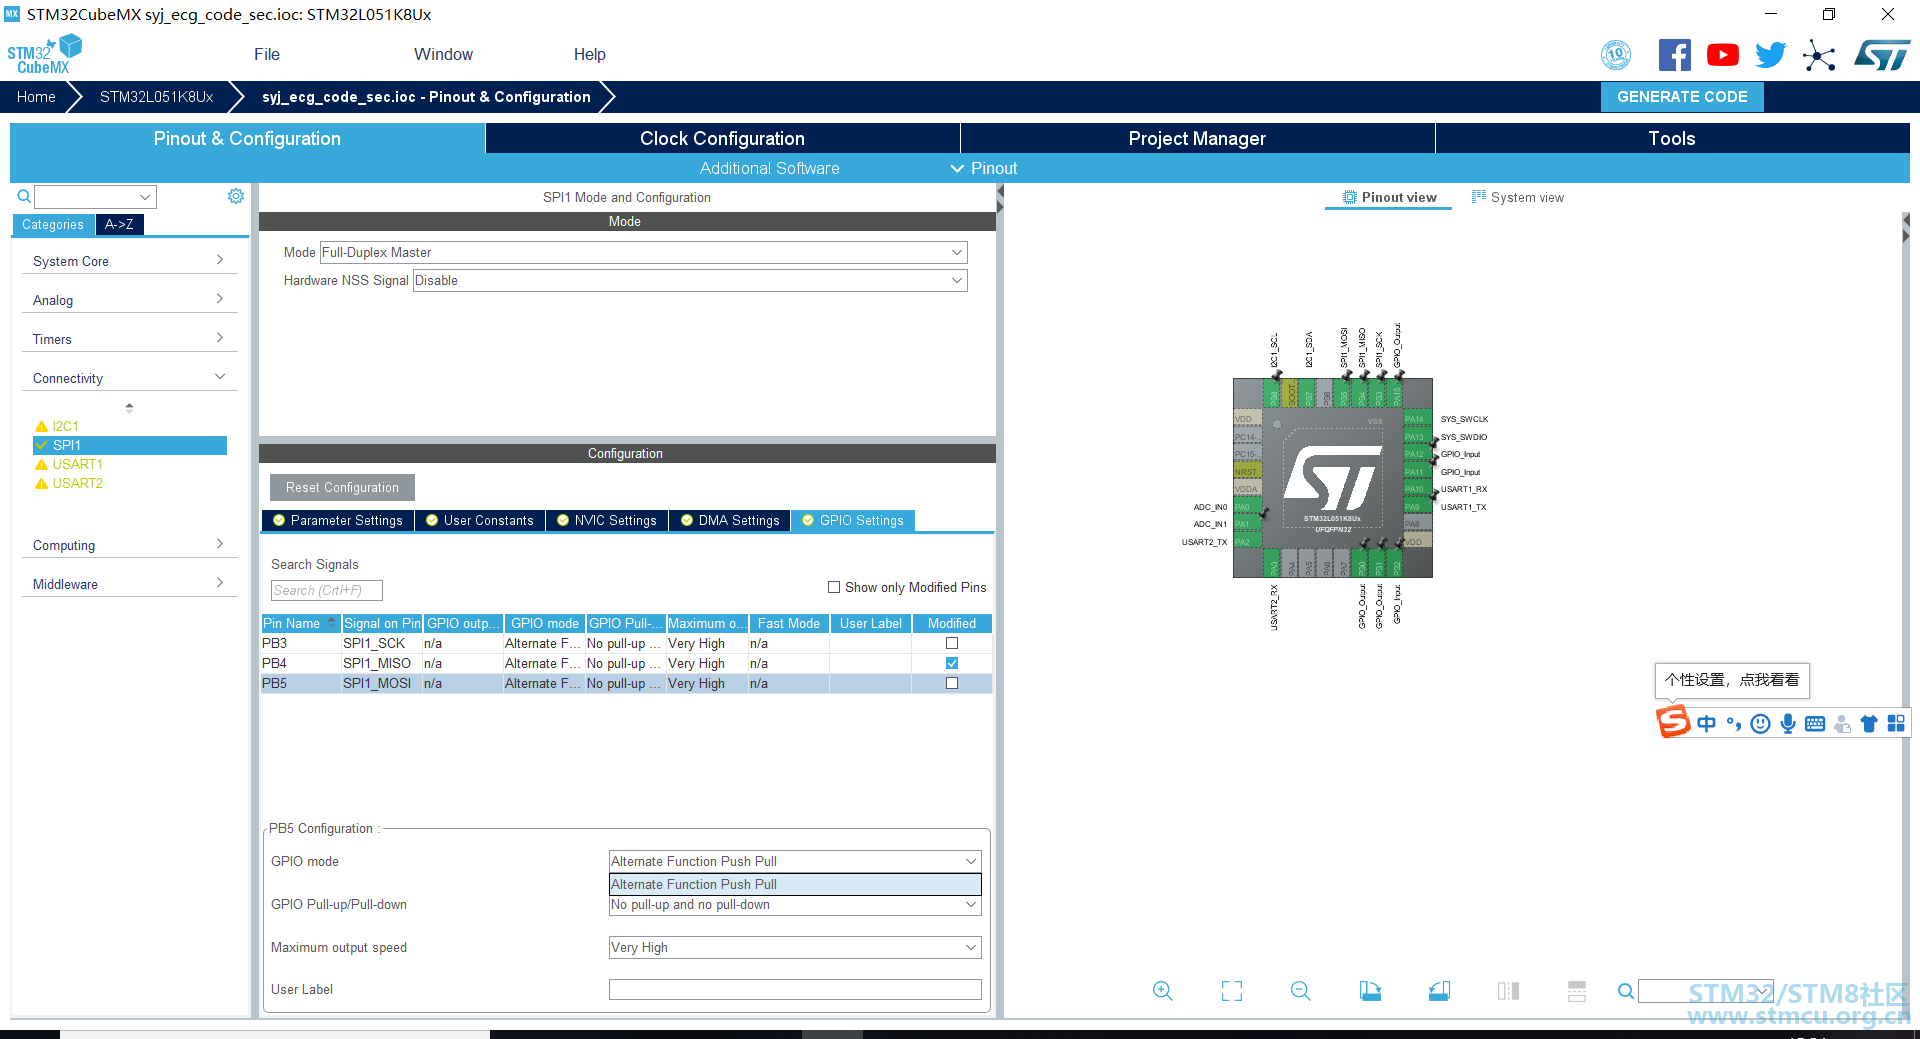Select I2C1 in the Connectivity list
The image size is (1920, 1039).
(65, 426)
